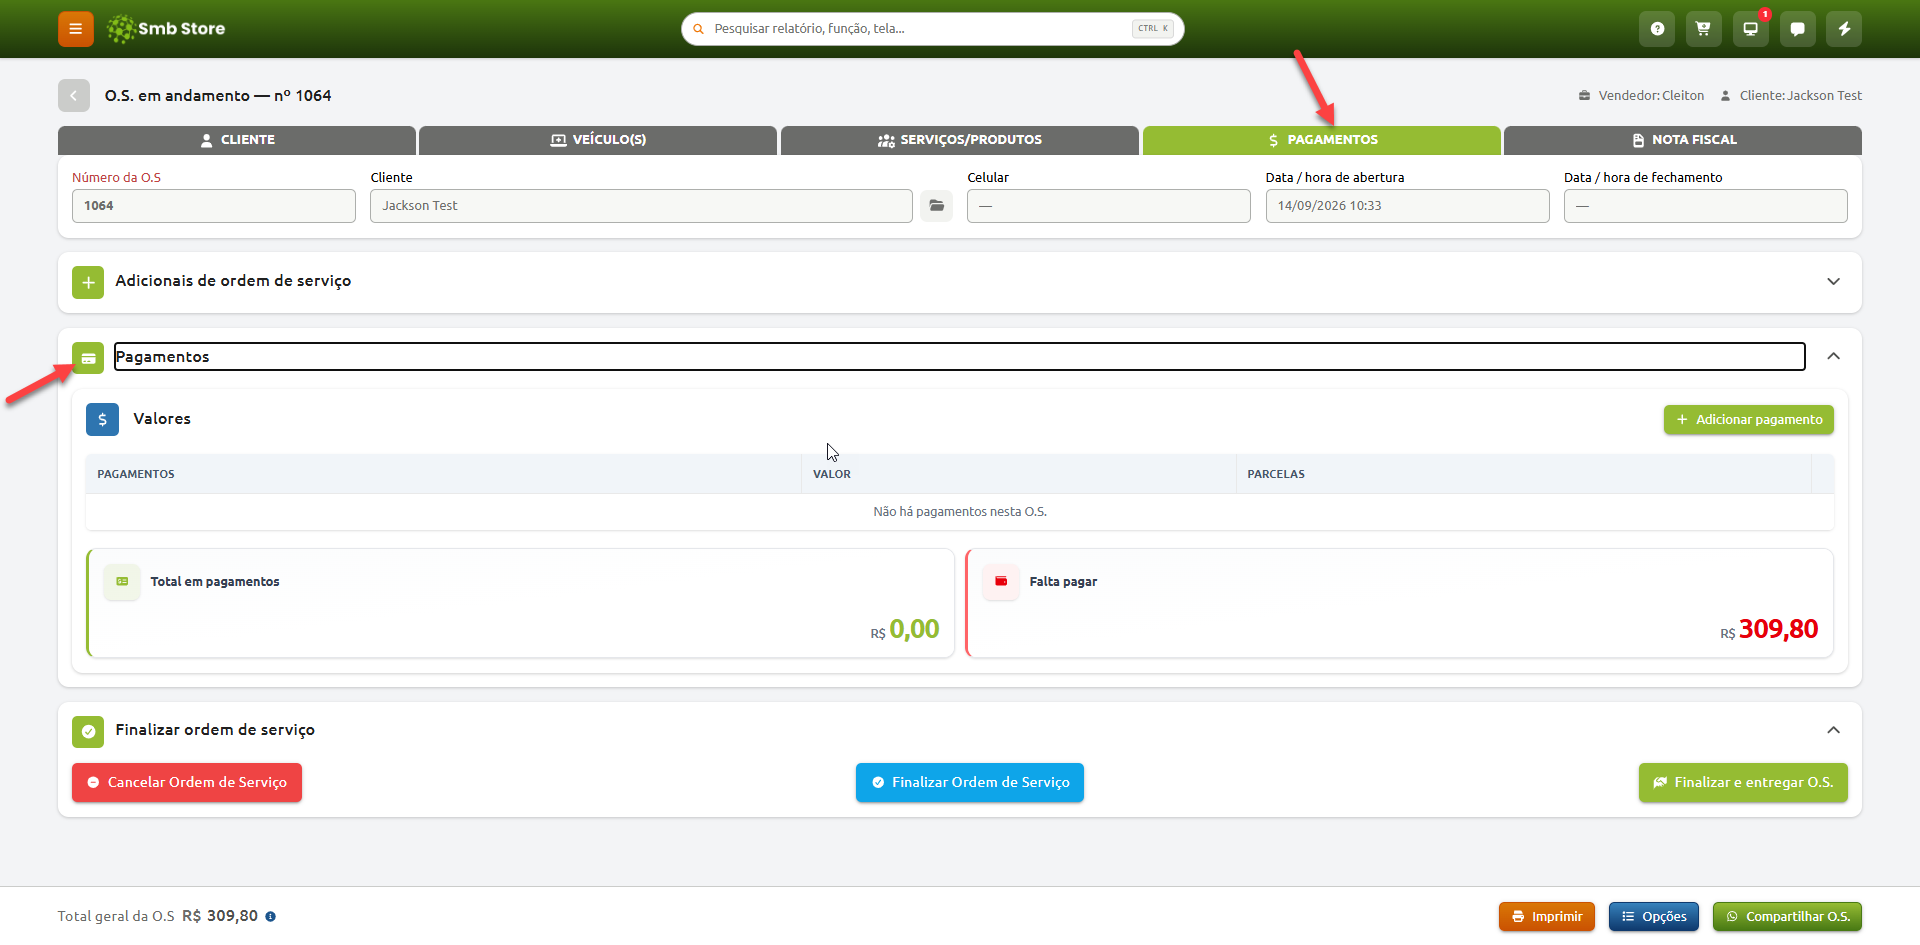Click Cancelar Ordem de Serviço
Screen dimensions: 1920x945
pyautogui.click(x=187, y=783)
